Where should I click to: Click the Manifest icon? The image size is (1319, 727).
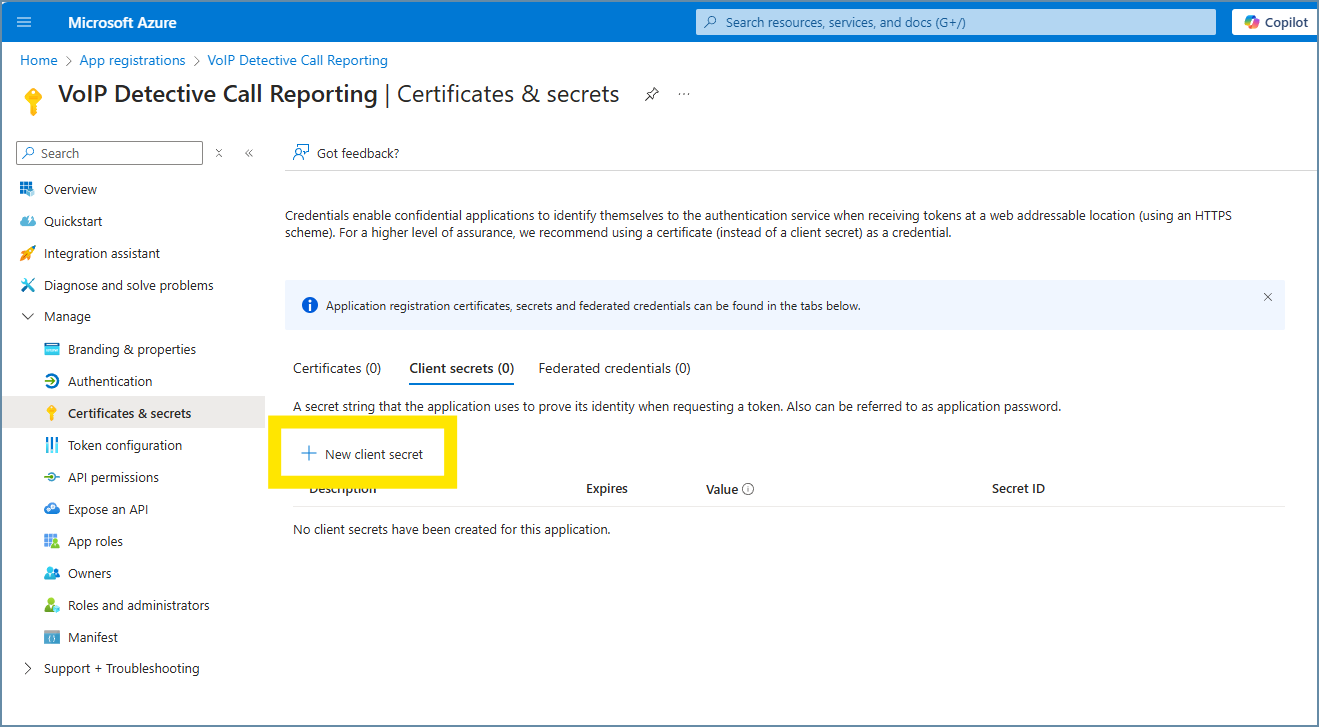click(52, 637)
